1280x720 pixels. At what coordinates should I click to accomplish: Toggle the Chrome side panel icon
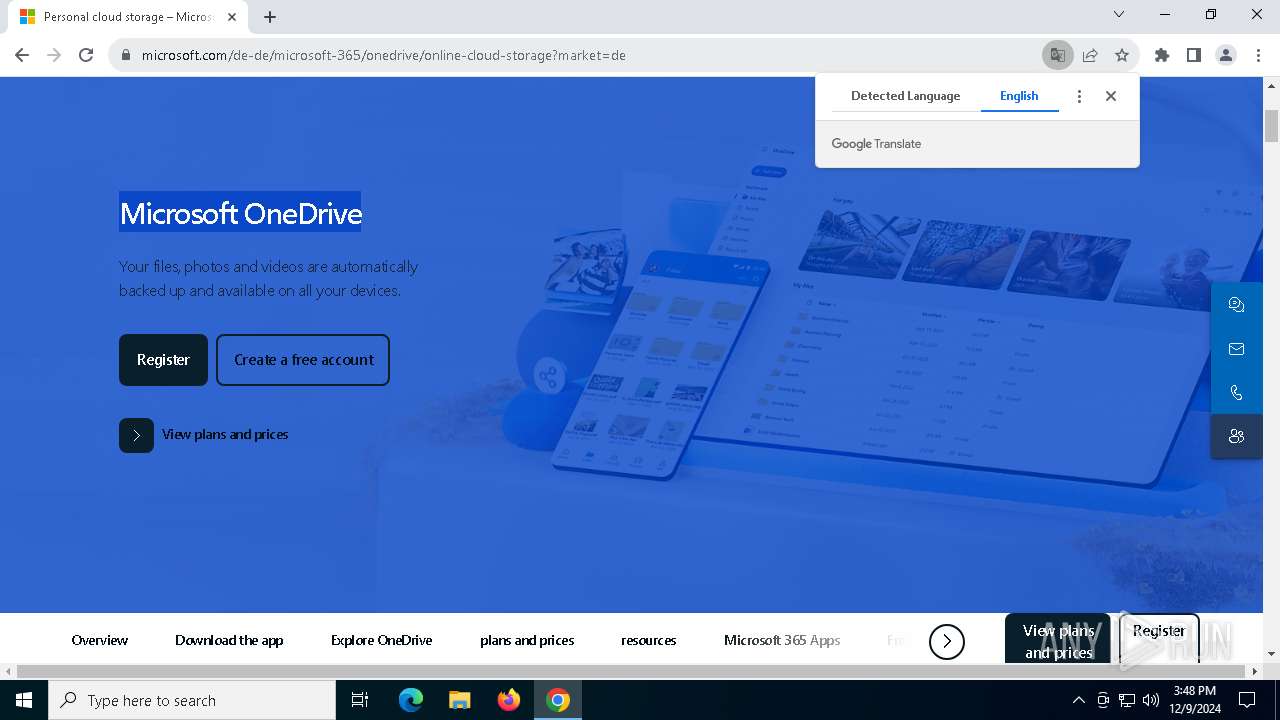(x=1194, y=55)
